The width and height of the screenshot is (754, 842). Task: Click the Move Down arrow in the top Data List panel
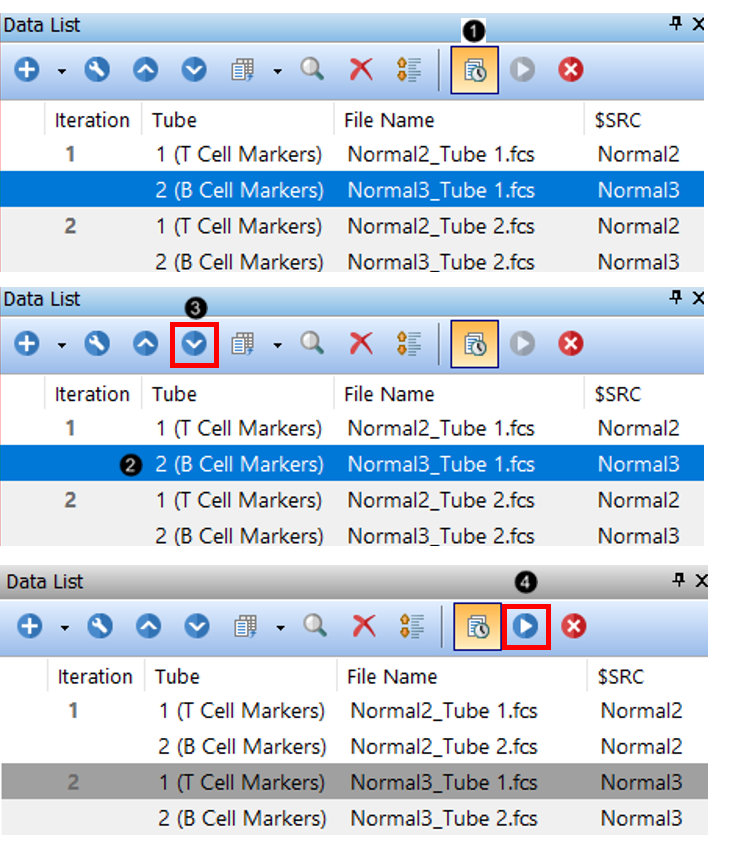(194, 69)
